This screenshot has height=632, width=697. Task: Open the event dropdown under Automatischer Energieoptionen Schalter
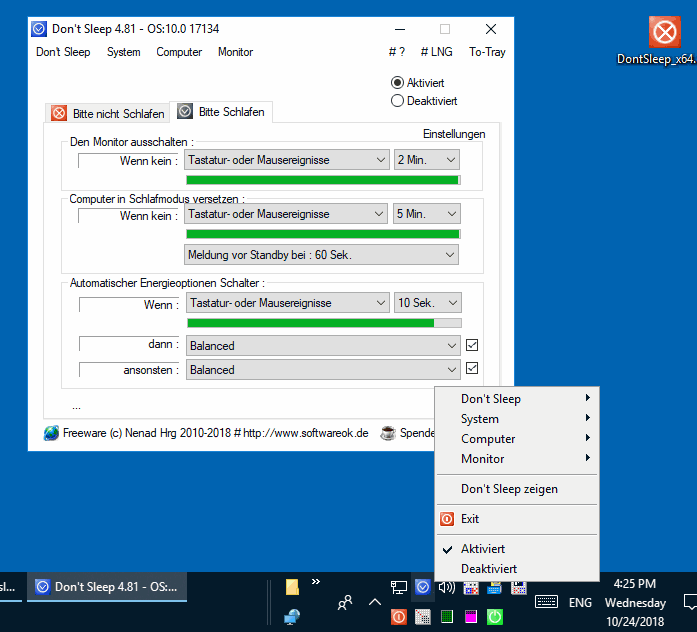tap(288, 303)
